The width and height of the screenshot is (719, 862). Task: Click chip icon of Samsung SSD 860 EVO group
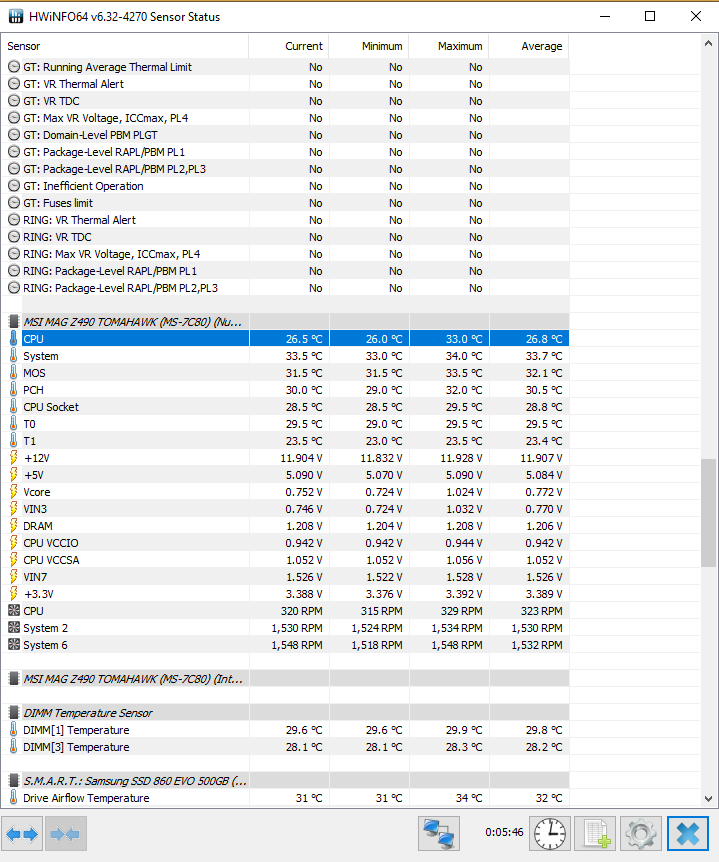click(x=14, y=781)
